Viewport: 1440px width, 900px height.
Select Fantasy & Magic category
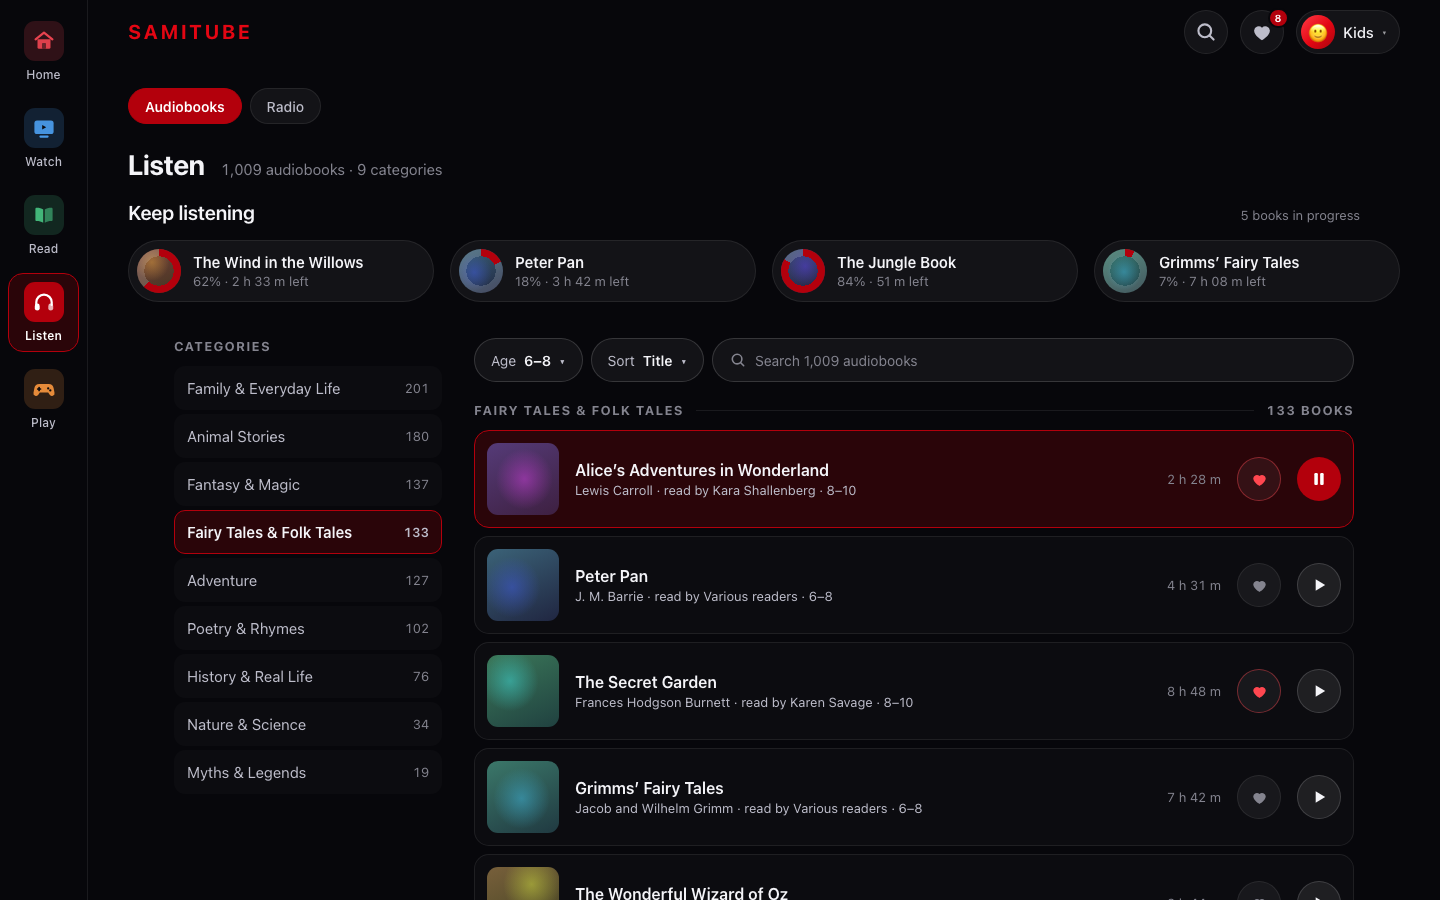click(308, 484)
